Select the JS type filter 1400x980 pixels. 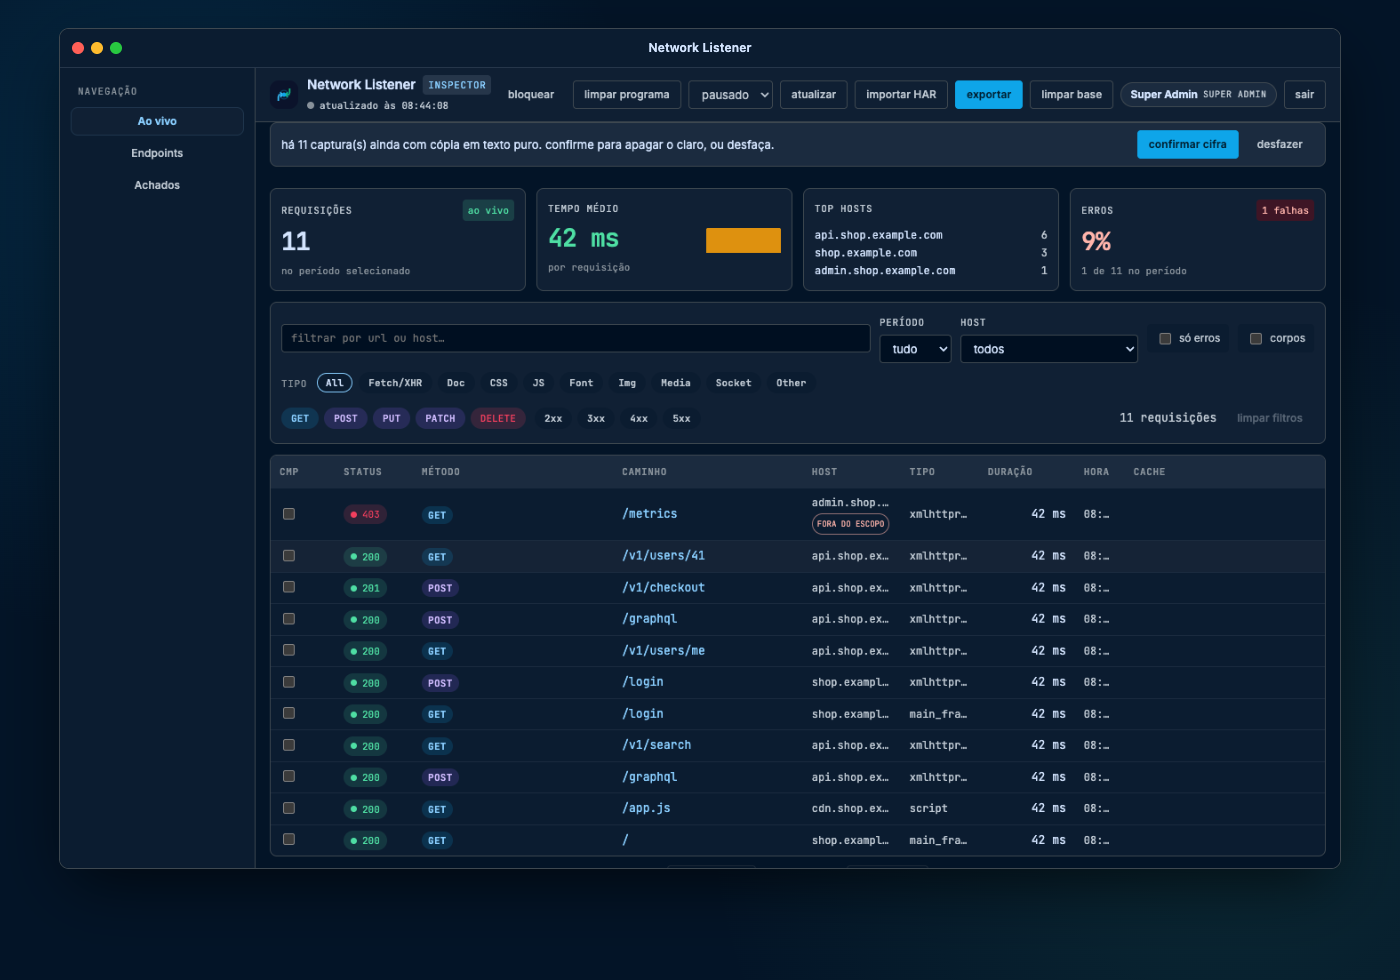click(x=539, y=383)
